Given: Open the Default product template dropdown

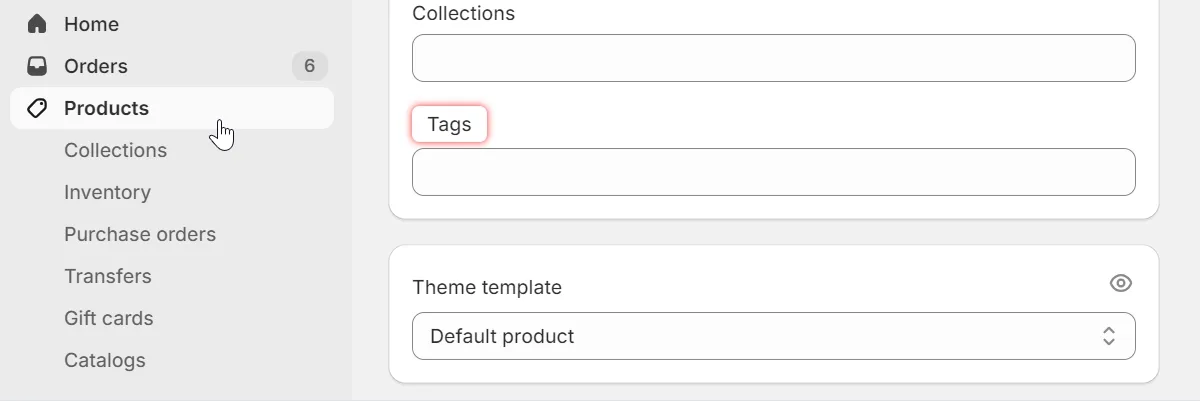Looking at the screenshot, I should point(773,336).
